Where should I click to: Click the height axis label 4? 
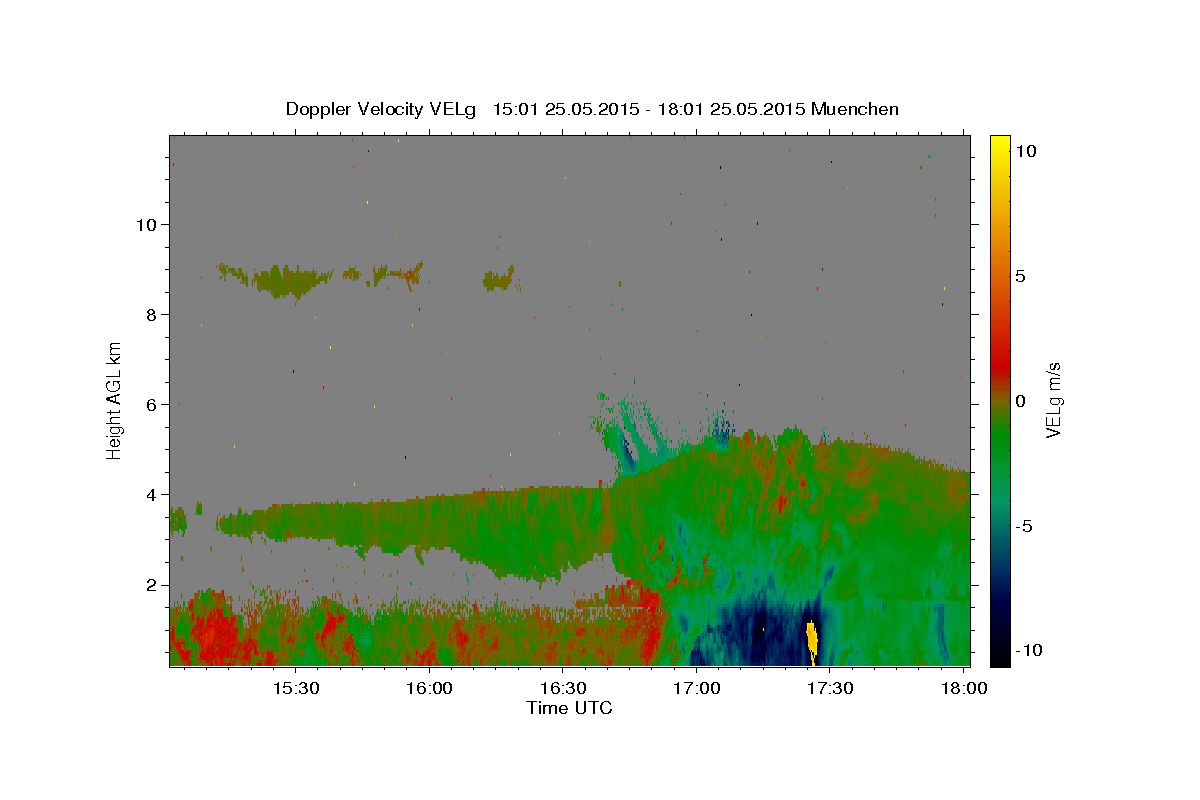tap(151, 494)
